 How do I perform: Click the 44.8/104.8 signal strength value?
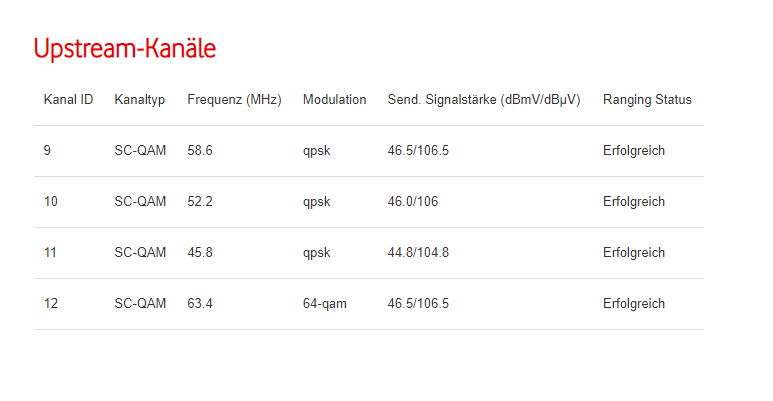[x=418, y=253]
